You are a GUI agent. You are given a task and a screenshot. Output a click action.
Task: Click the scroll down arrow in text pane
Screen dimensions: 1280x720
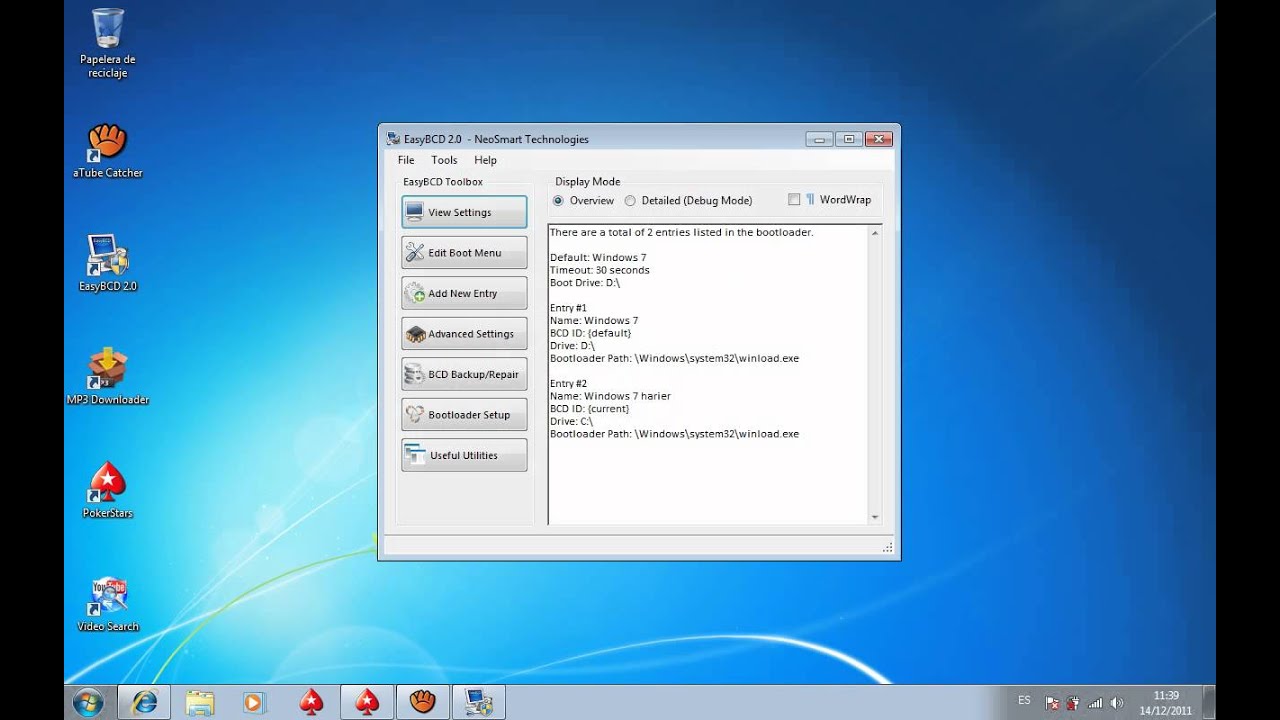(x=875, y=517)
